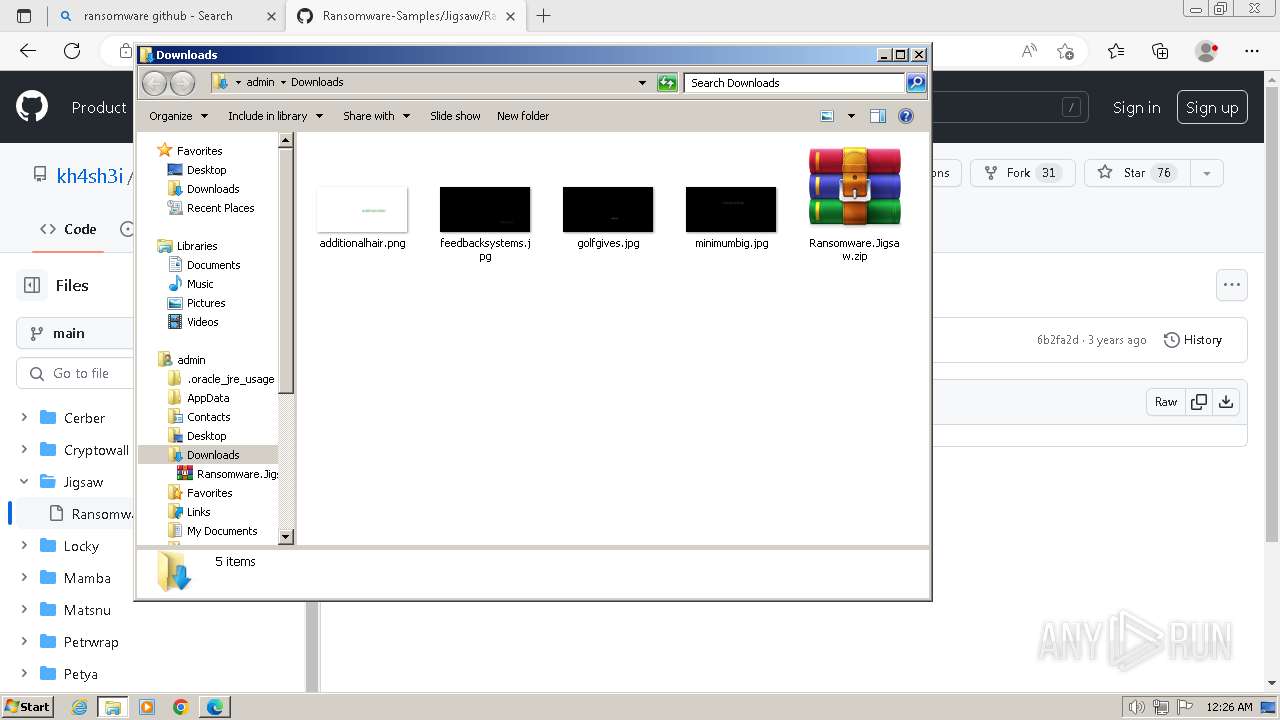1280x720 pixels.
Task: Open the Share with menu
Action: [376, 116]
